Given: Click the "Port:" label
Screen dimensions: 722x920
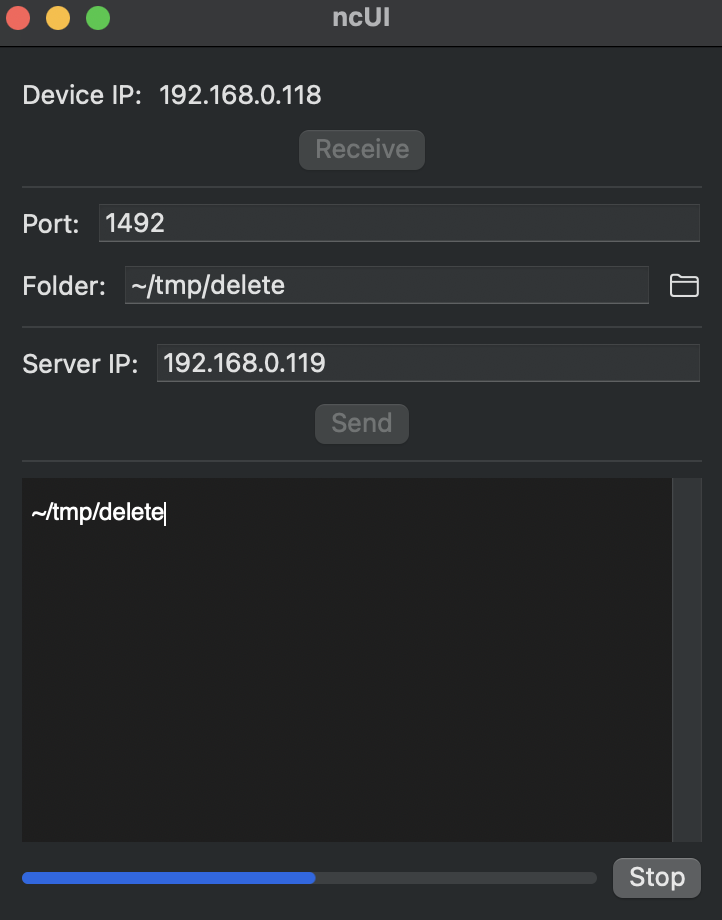Looking at the screenshot, I should pos(51,224).
